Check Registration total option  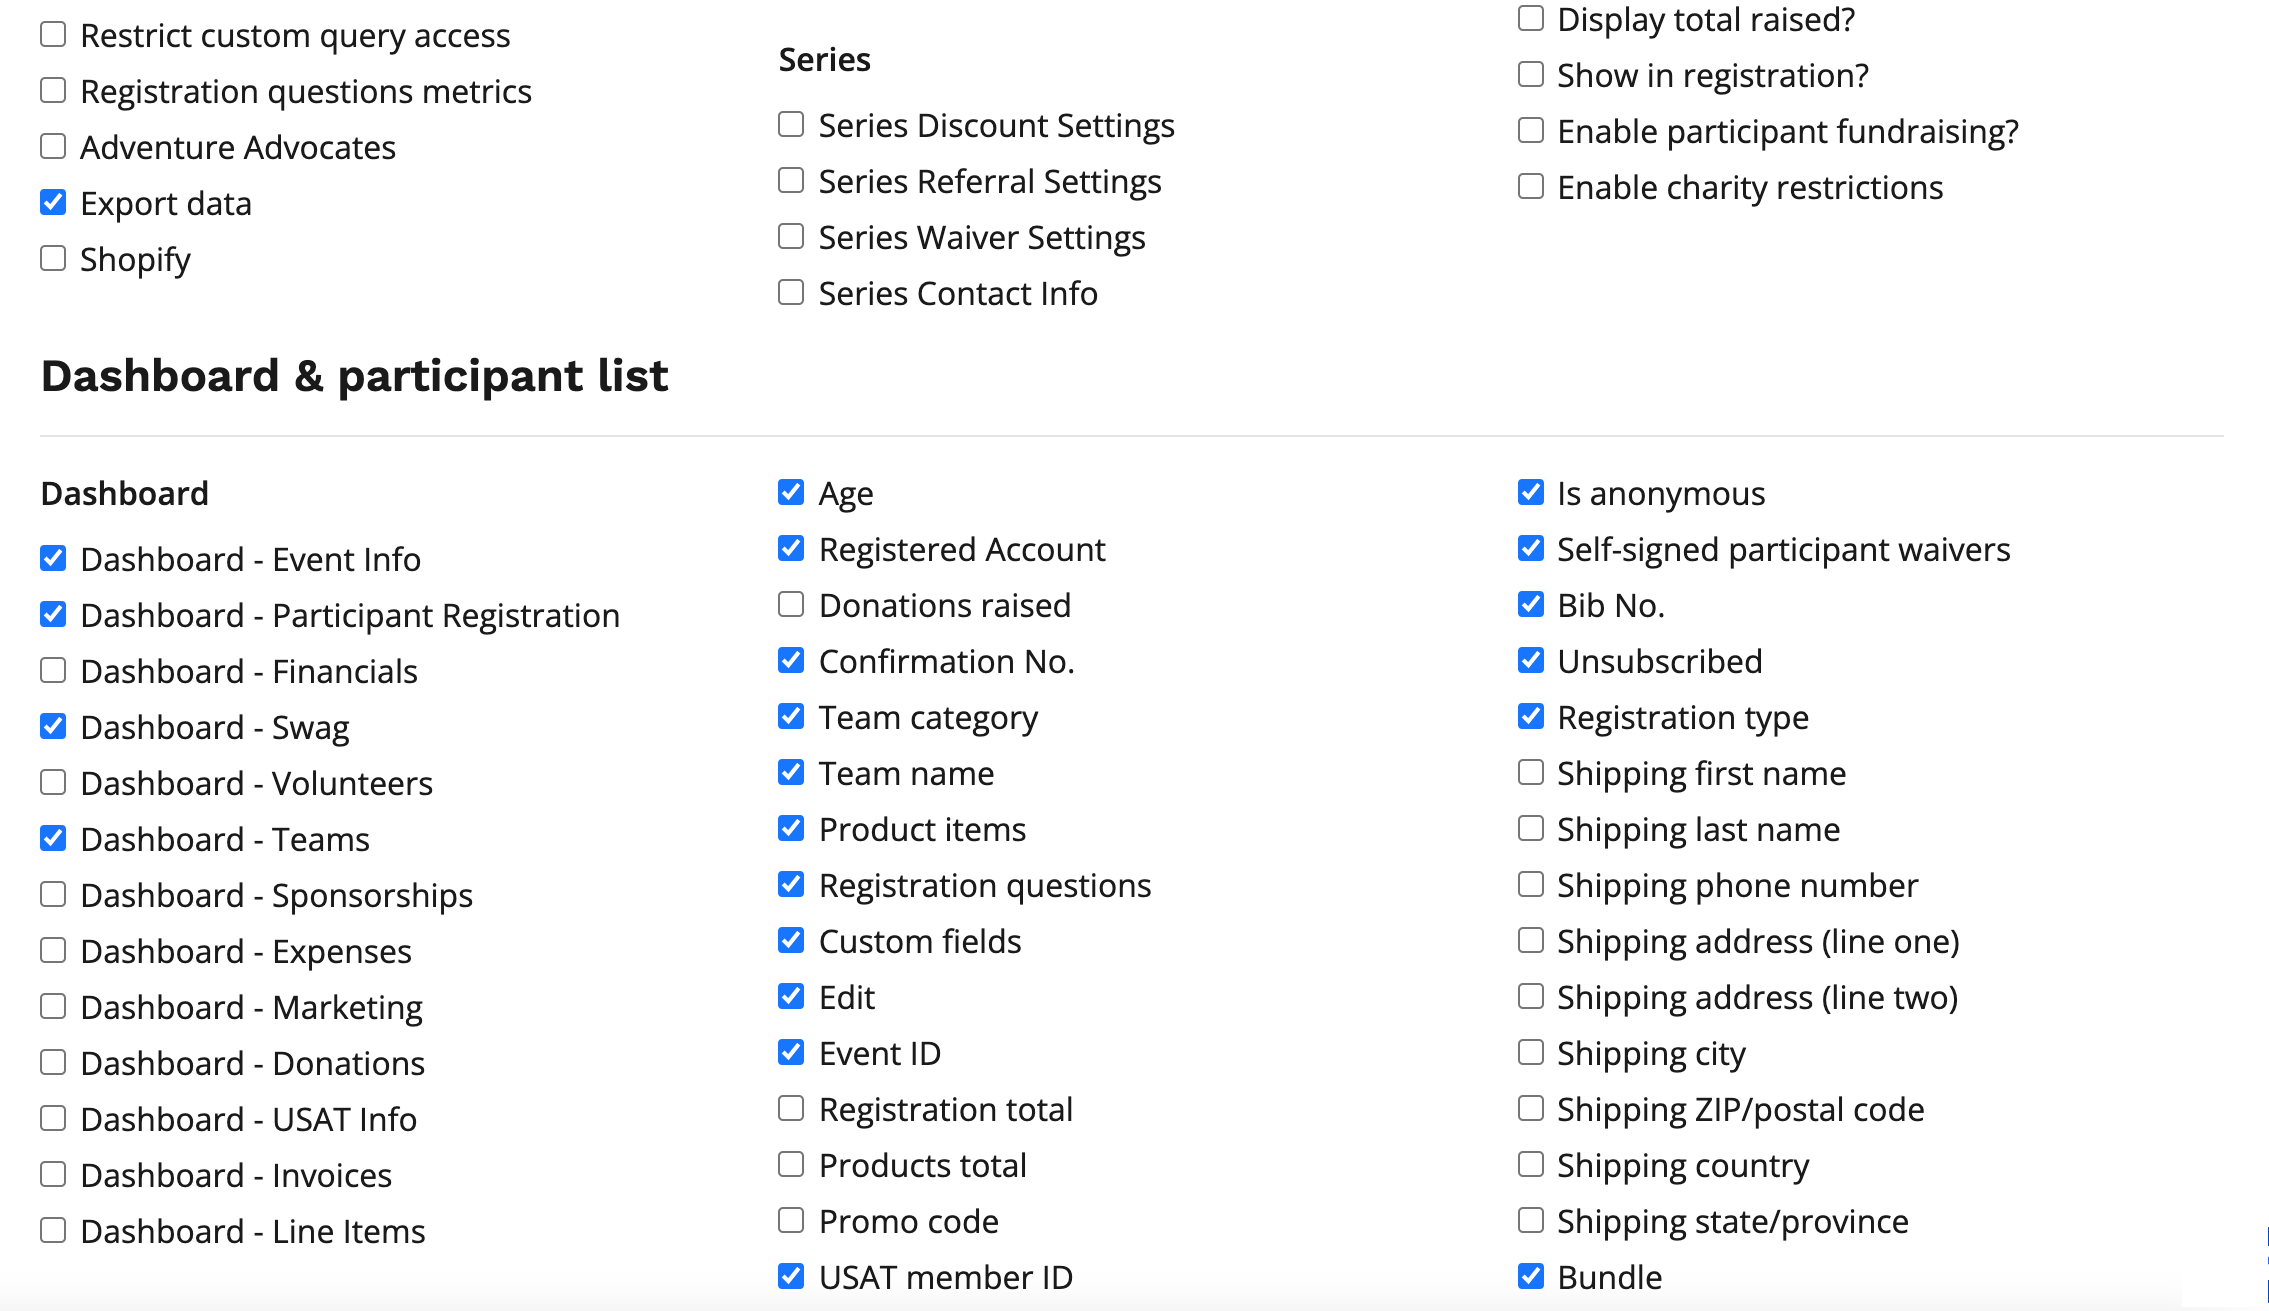(x=791, y=1109)
